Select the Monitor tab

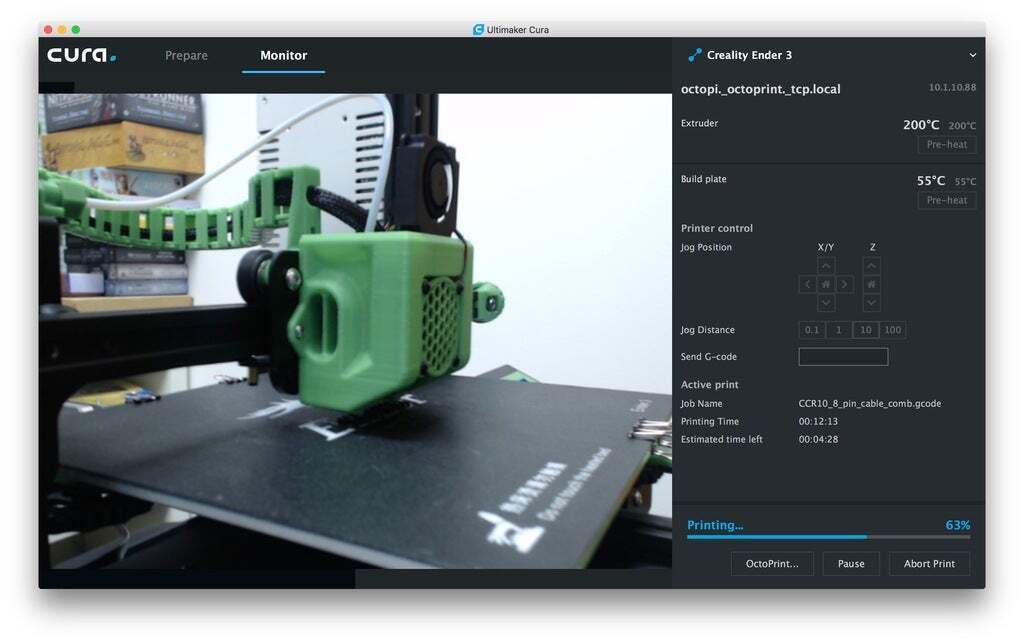(x=283, y=56)
